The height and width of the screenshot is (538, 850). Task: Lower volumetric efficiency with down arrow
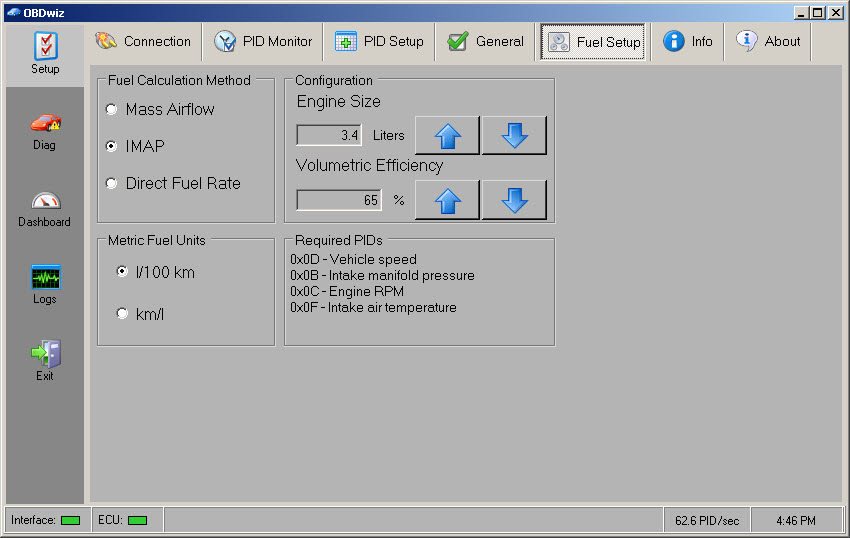click(x=514, y=200)
